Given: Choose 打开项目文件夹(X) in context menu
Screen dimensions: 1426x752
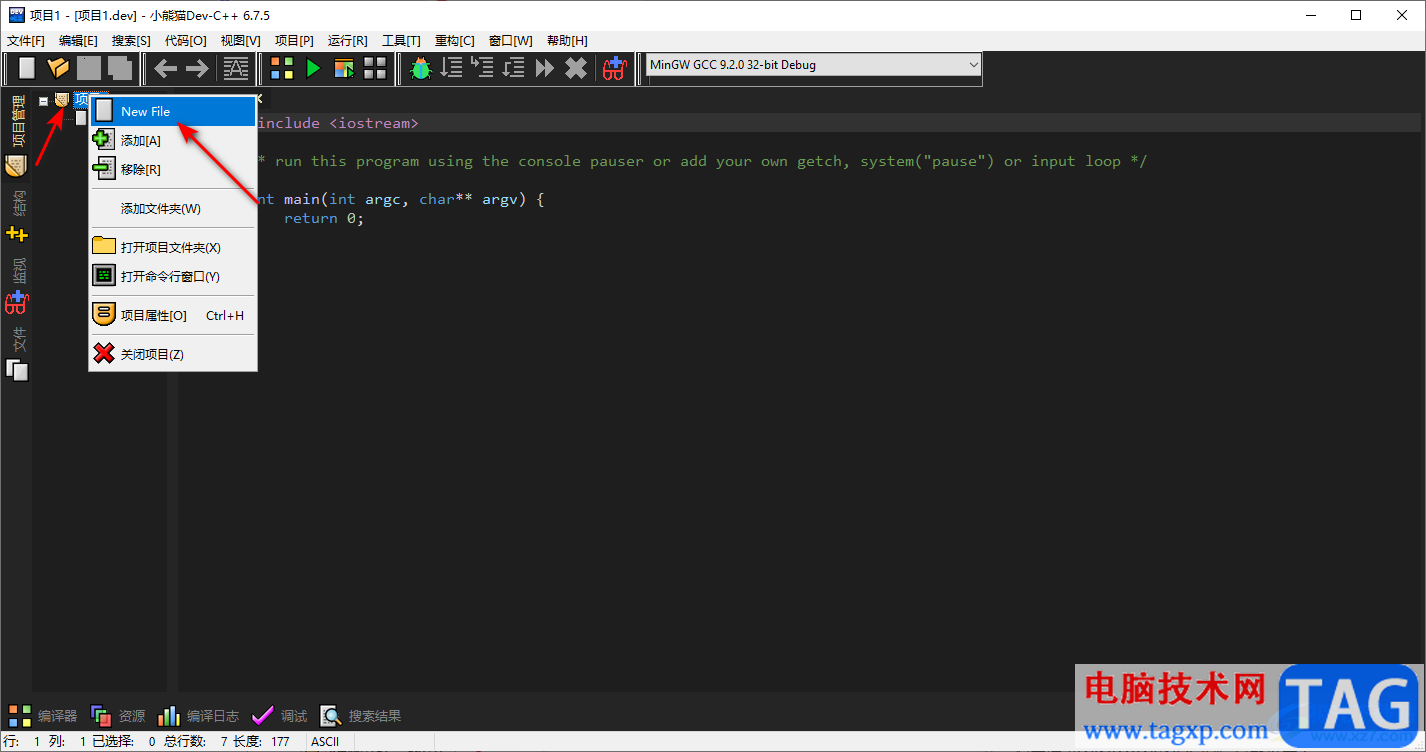Looking at the screenshot, I should click(x=173, y=247).
